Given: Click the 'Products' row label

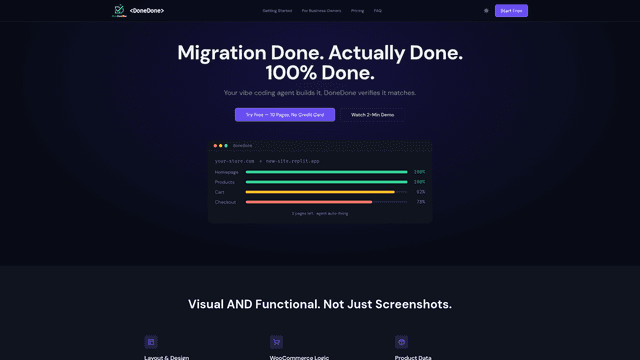Looking at the screenshot, I should [224, 182].
